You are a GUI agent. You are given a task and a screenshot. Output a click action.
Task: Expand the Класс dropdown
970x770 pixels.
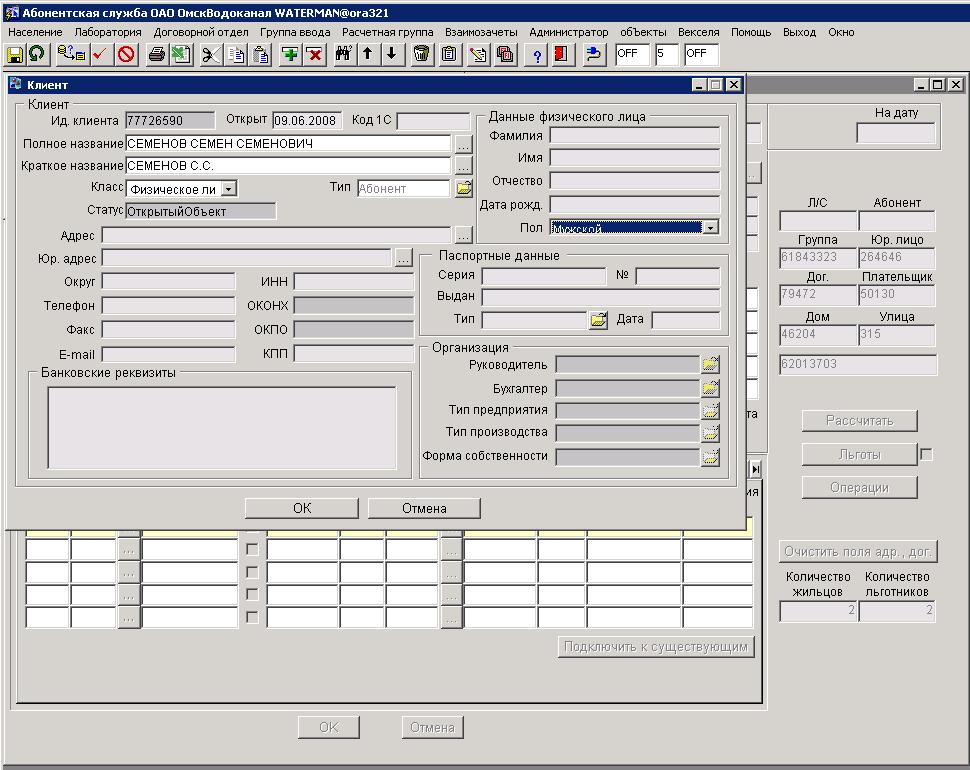pyautogui.click(x=229, y=189)
